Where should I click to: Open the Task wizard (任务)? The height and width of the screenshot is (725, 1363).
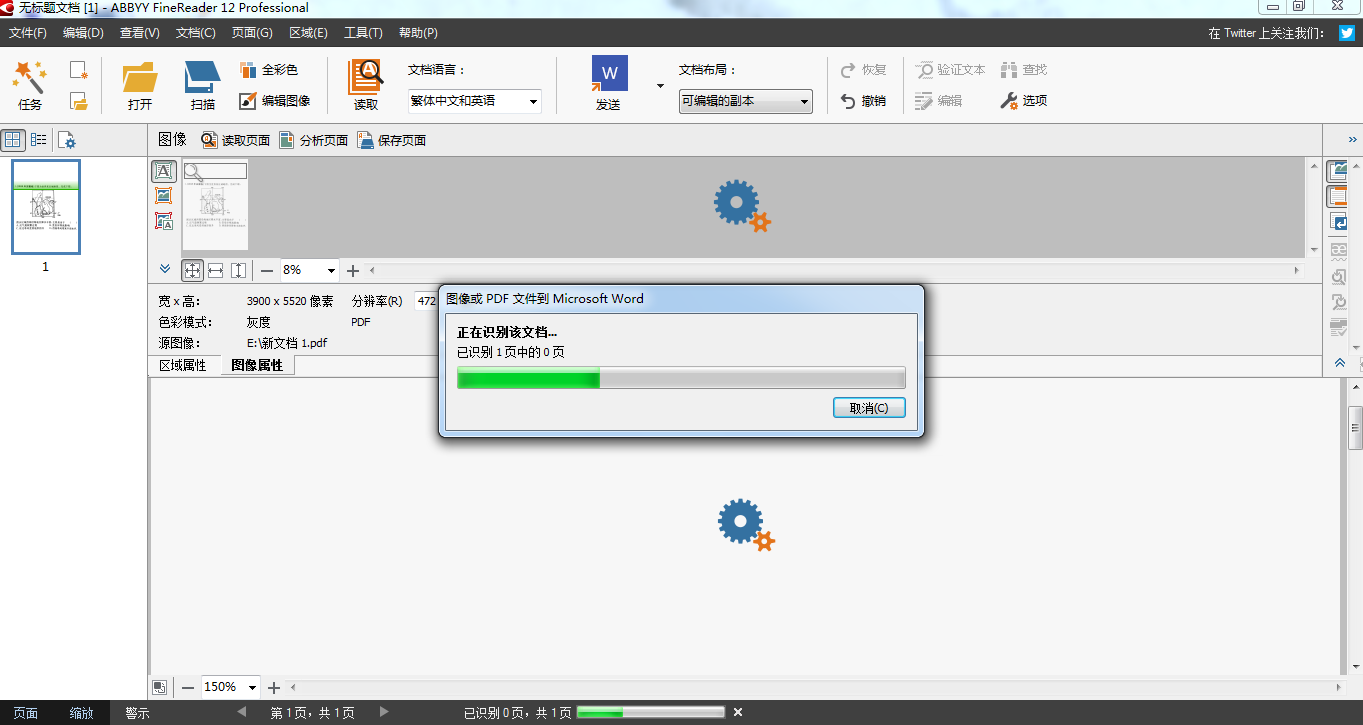pyautogui.click(x=30, y=85)
